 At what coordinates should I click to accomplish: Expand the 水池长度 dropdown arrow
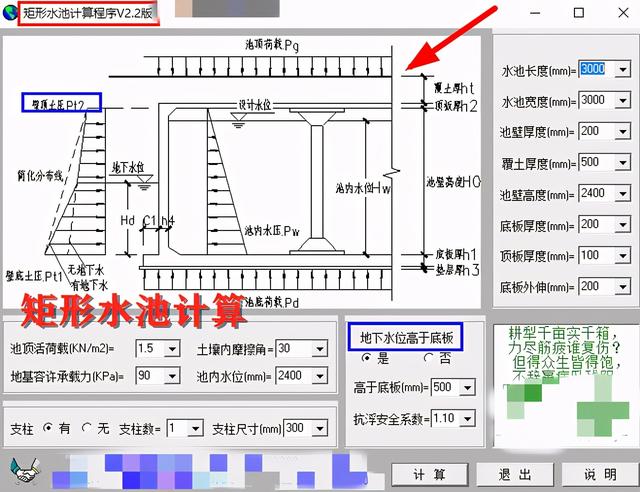[x=622, y=69]
